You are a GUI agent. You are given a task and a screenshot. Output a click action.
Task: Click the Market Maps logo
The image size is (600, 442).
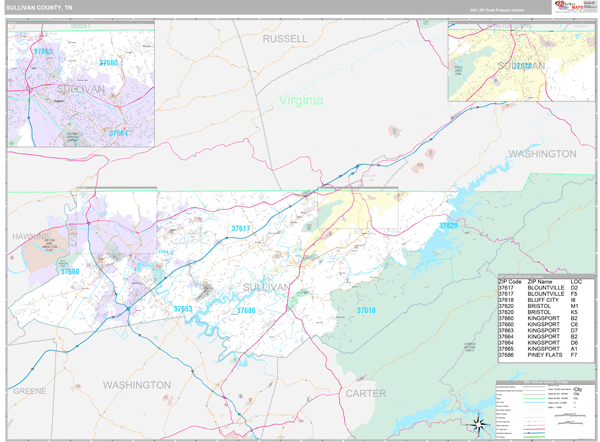(572, 7)
